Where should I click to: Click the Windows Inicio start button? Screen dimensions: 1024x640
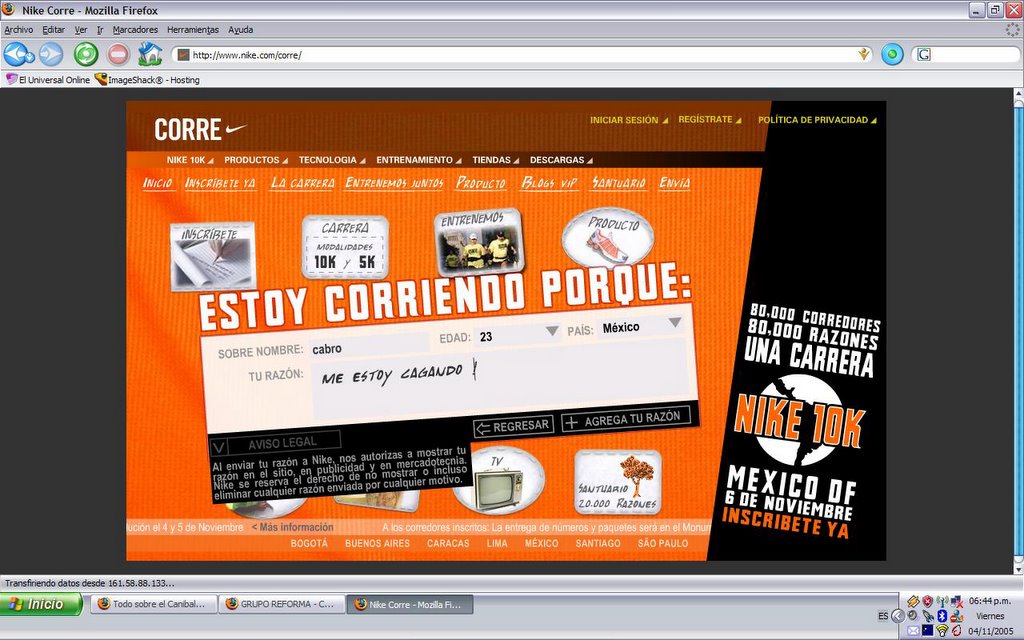pyautogui.click(x=41, y=604)
